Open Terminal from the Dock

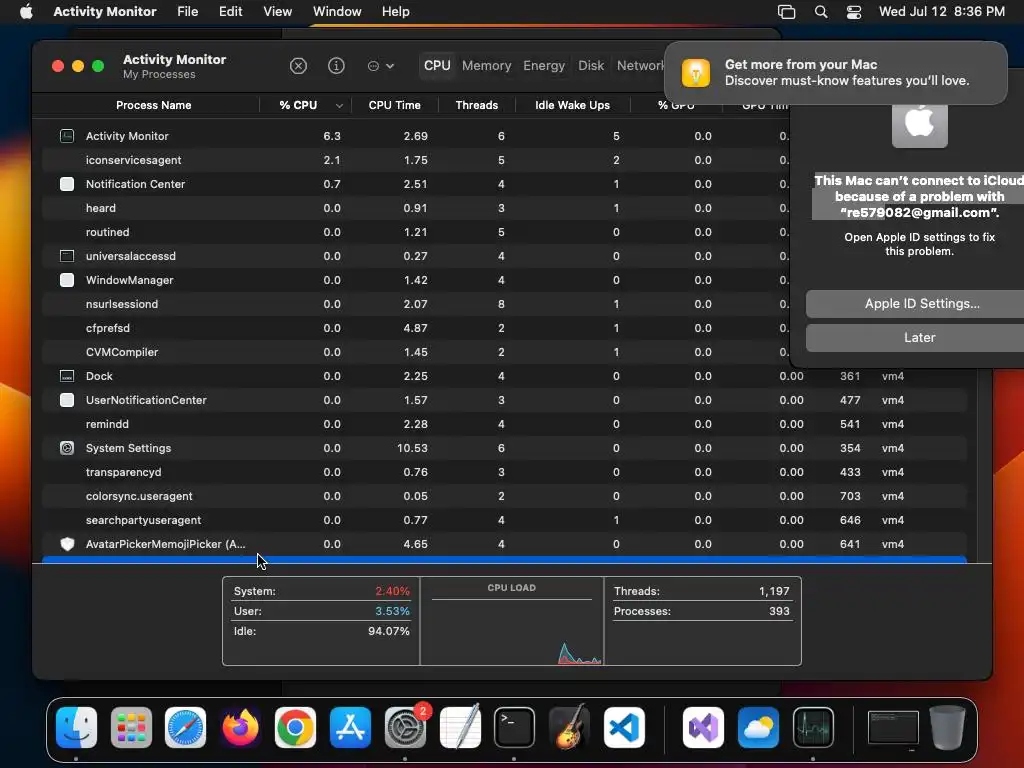coord(514,727)
